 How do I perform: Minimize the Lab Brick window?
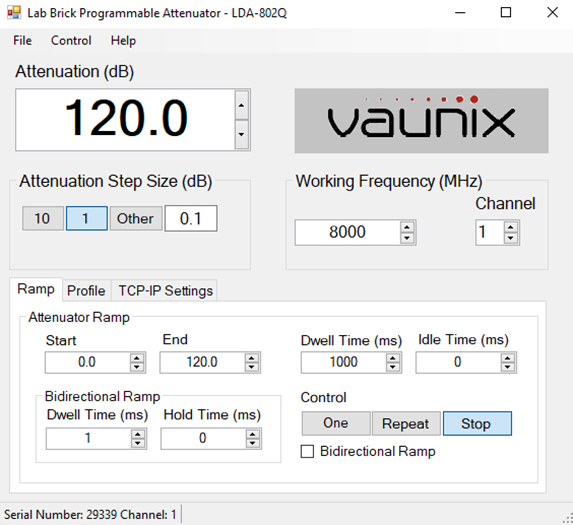pos(460,13)
